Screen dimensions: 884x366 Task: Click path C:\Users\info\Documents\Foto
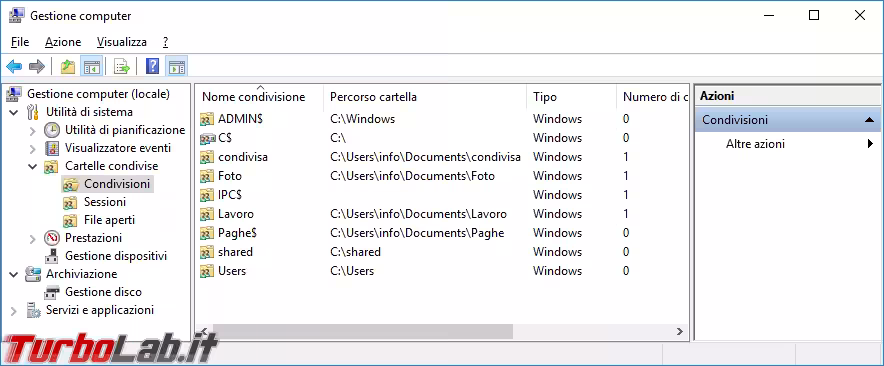tap(412, 176)
